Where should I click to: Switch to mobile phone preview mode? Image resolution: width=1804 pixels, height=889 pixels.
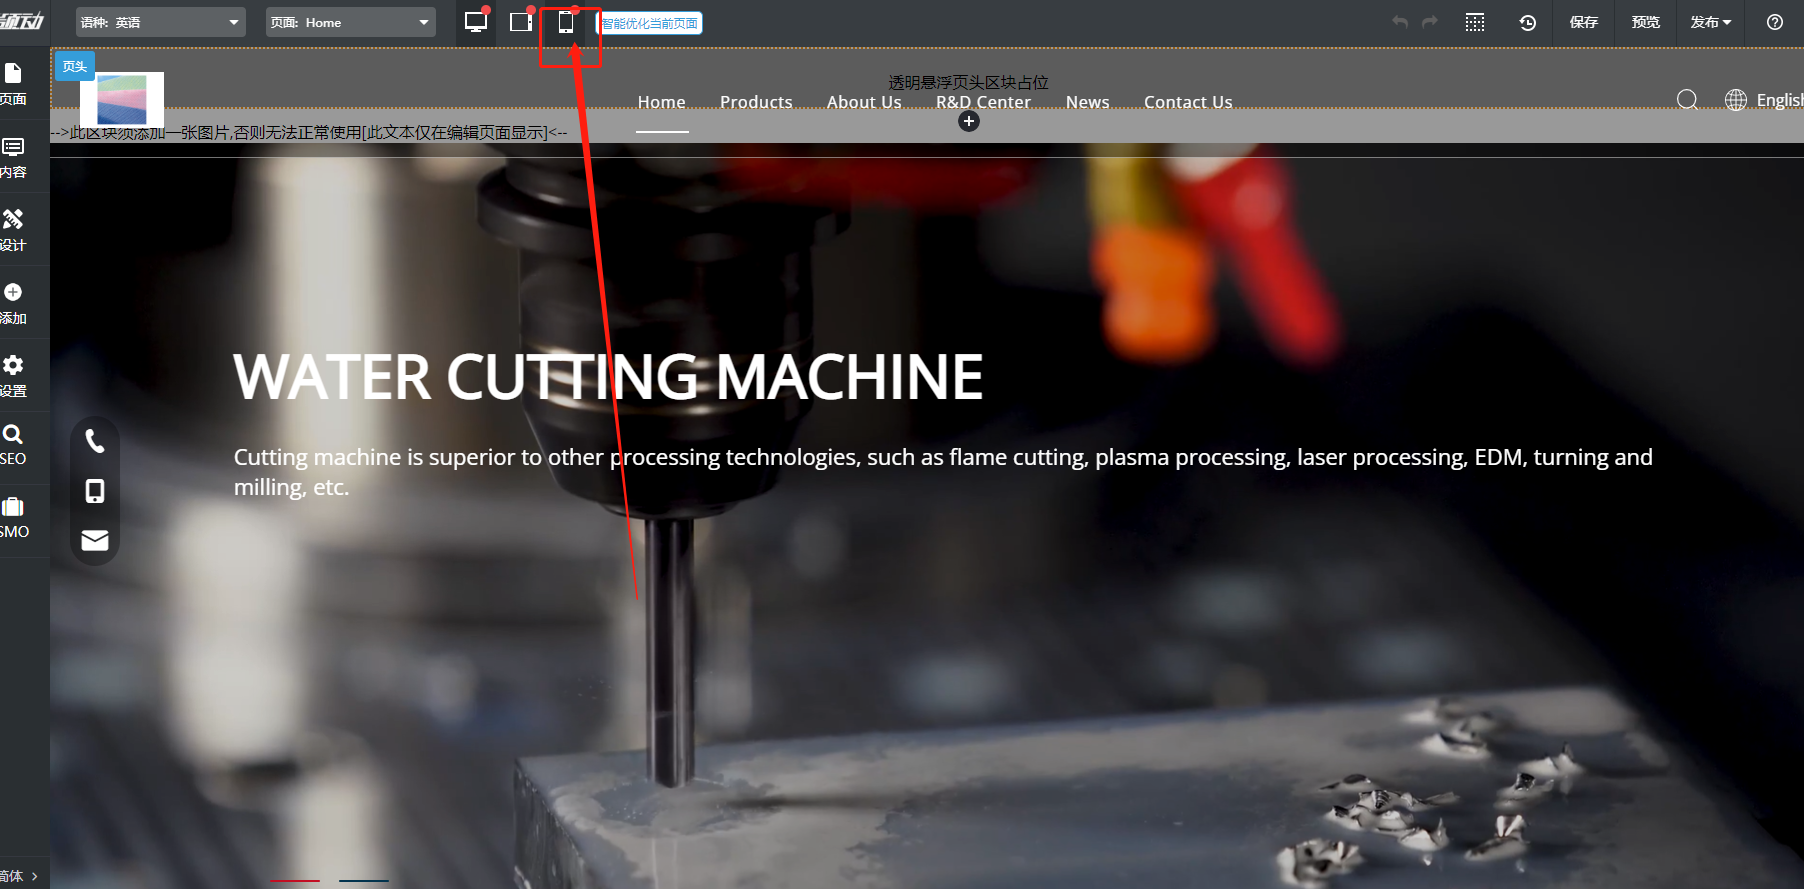coord(566,23)
